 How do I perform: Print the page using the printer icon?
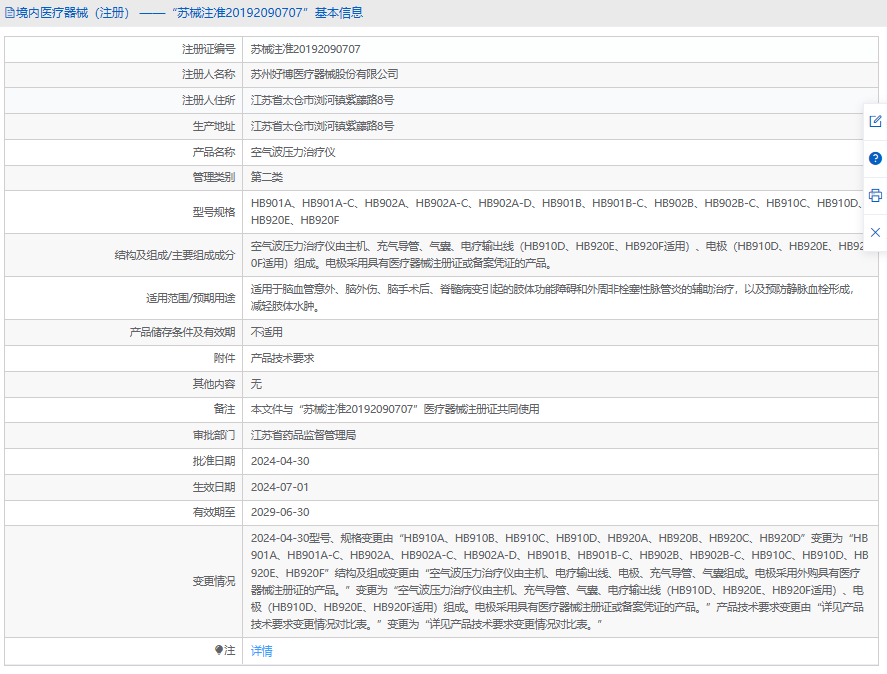(875, 195)
